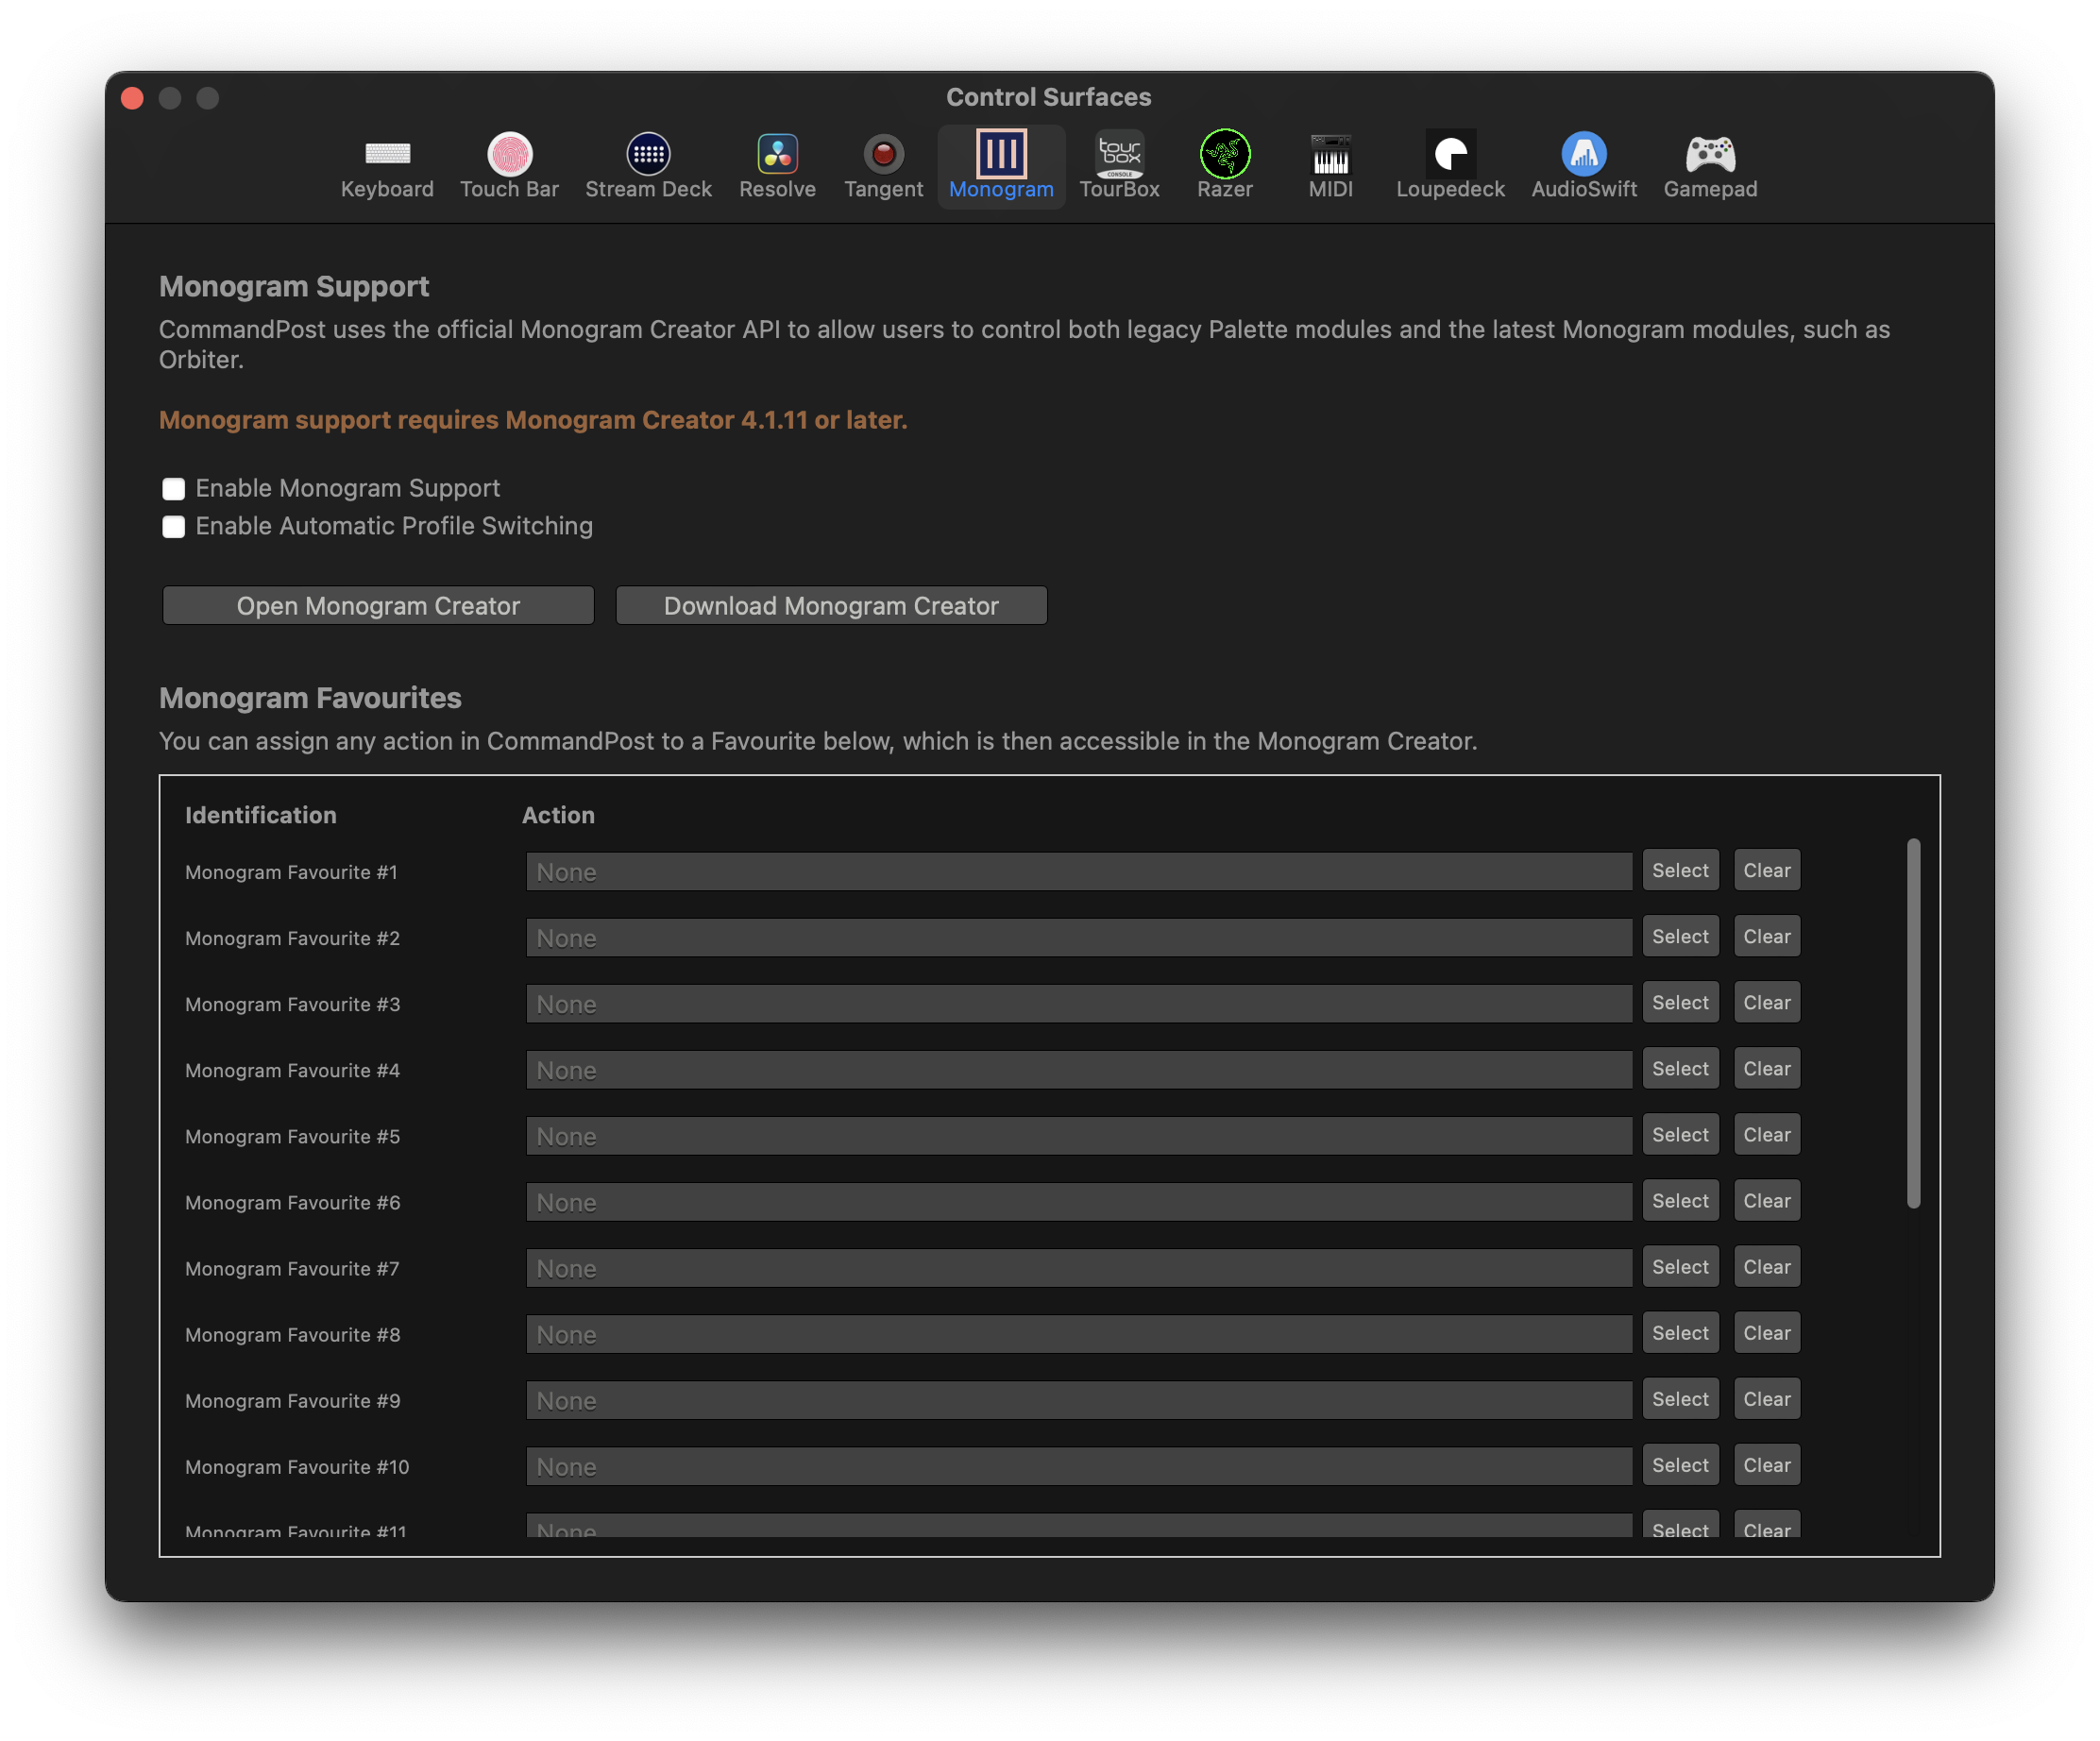The width and height of the screenshot is (2100, 1741).
Task: Select an action for Monogram Favourite #3
Action: pyautogui.click(x=1680, y=1002)
